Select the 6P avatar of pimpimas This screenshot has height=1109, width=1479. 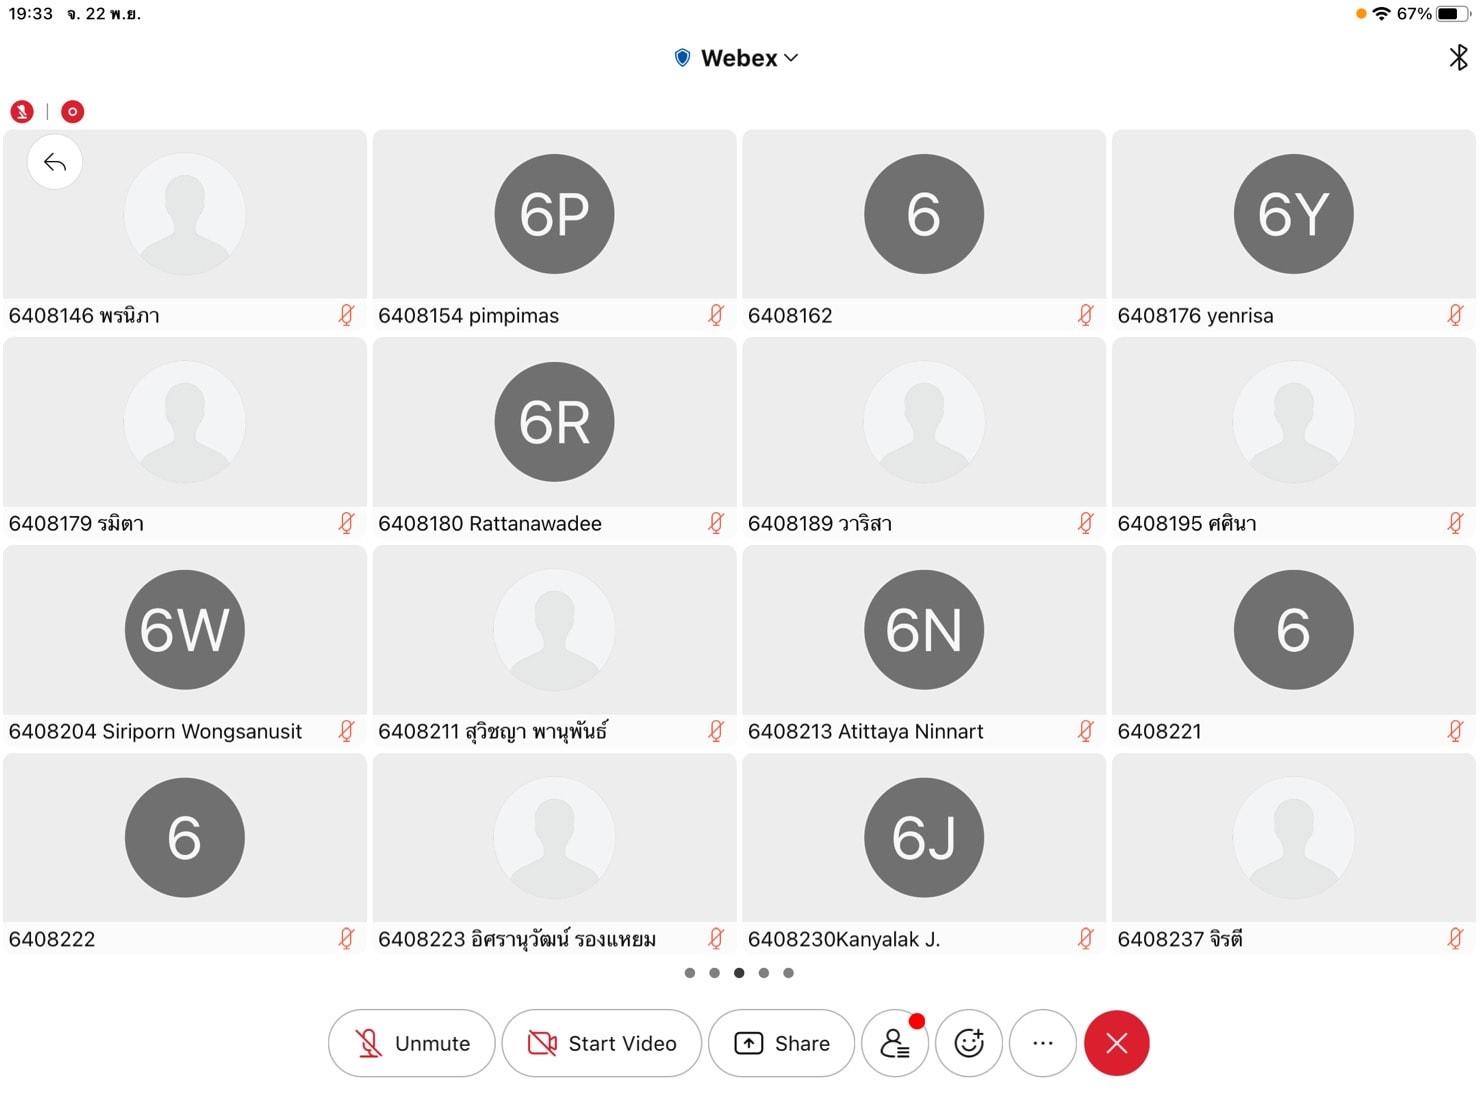555,214
